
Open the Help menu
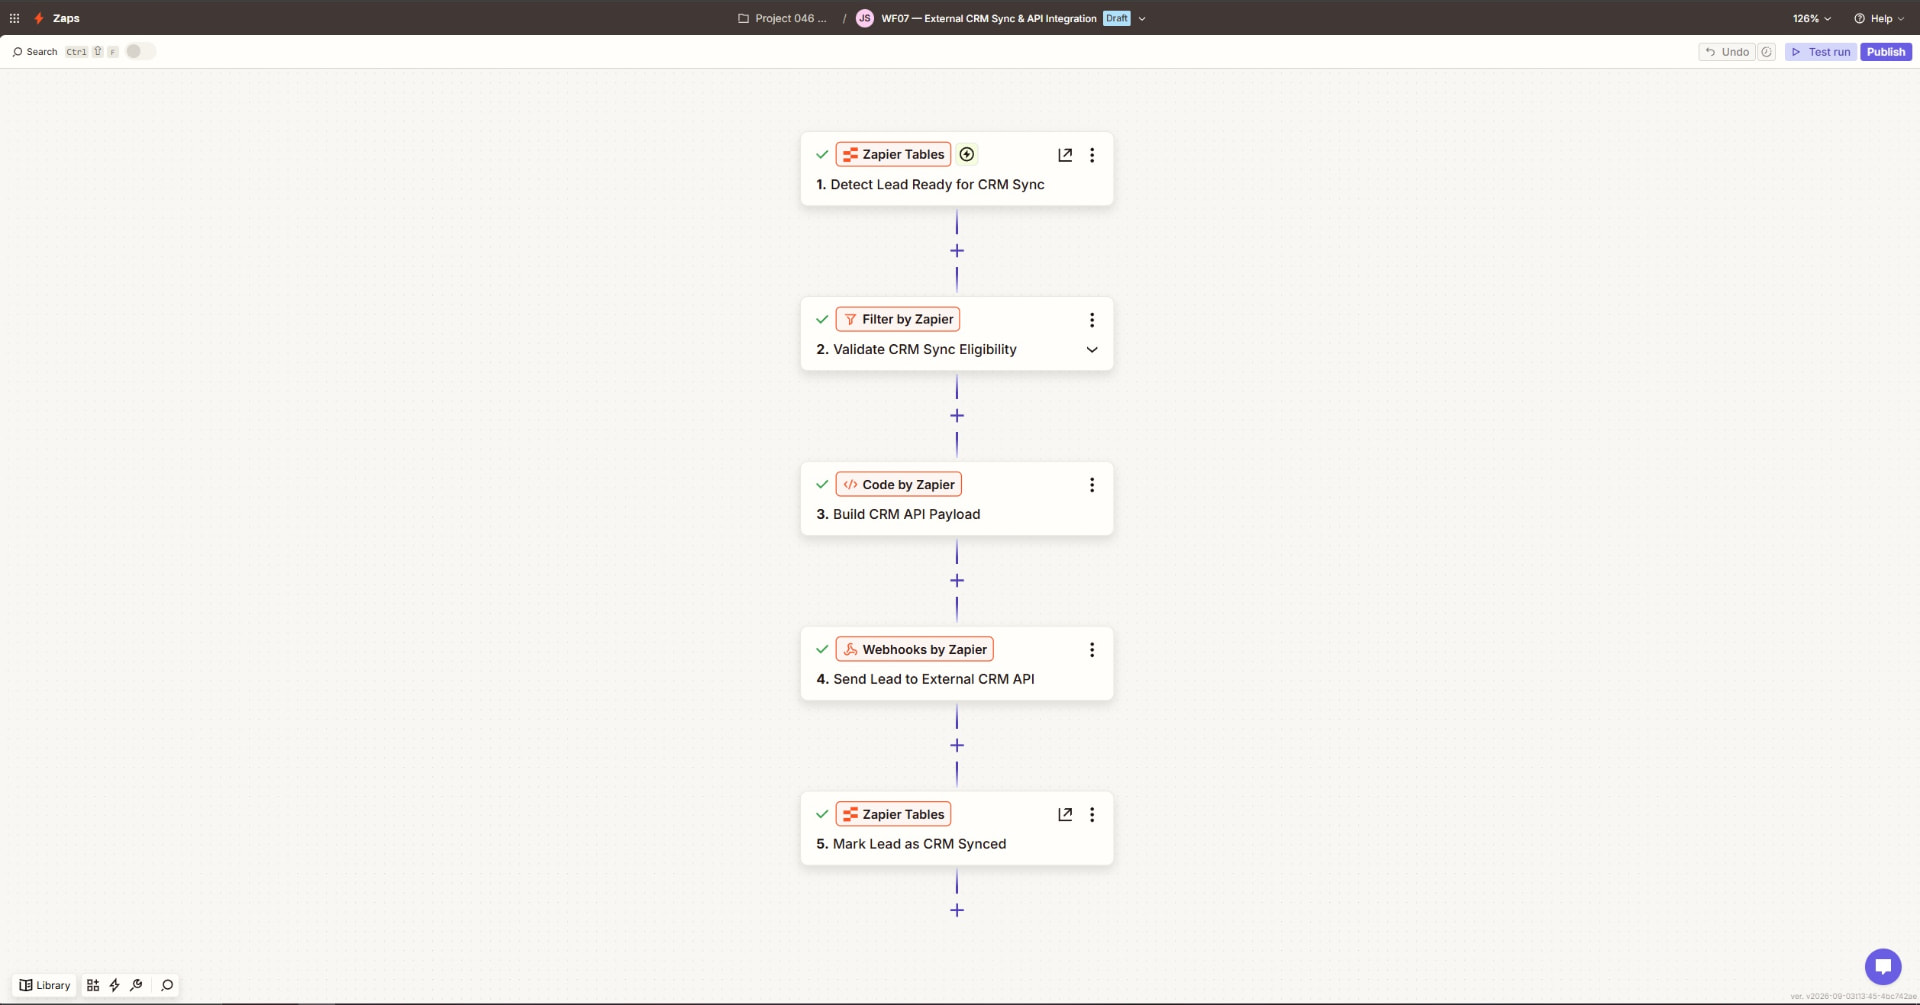tap(1879, 18)
